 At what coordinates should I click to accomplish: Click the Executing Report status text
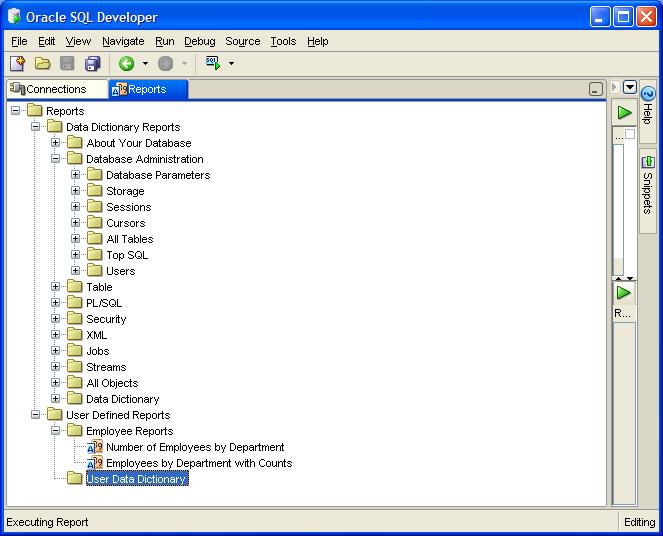point(47,522)
